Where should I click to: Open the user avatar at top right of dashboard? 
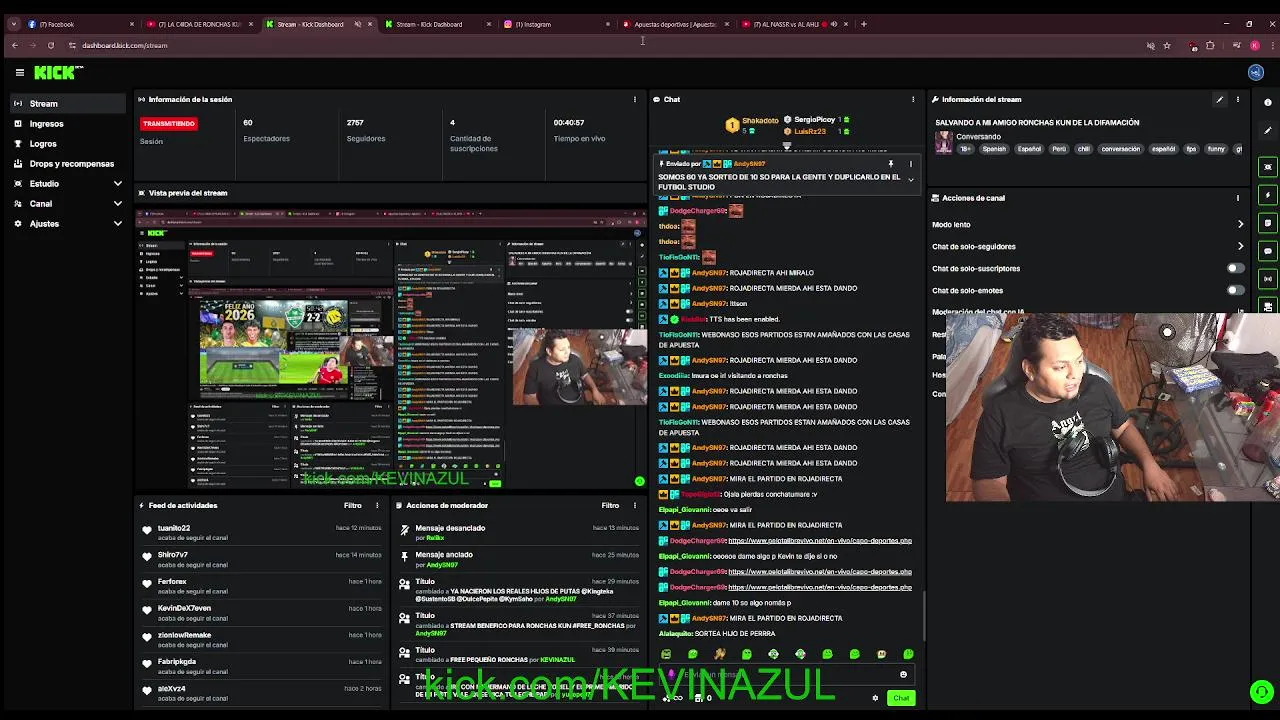[1256, 72]
